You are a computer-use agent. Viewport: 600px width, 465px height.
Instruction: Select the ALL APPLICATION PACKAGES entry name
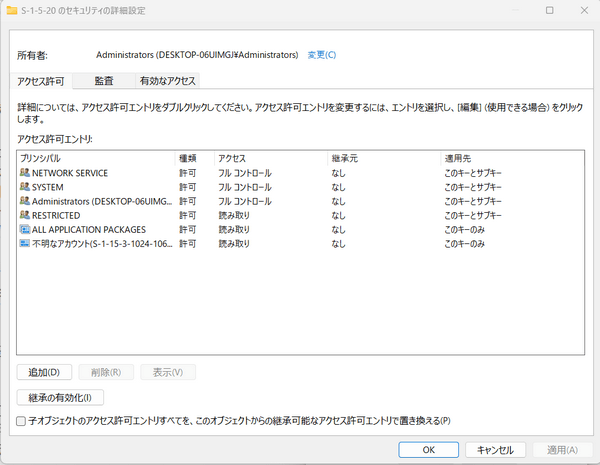tap(89, 230)
